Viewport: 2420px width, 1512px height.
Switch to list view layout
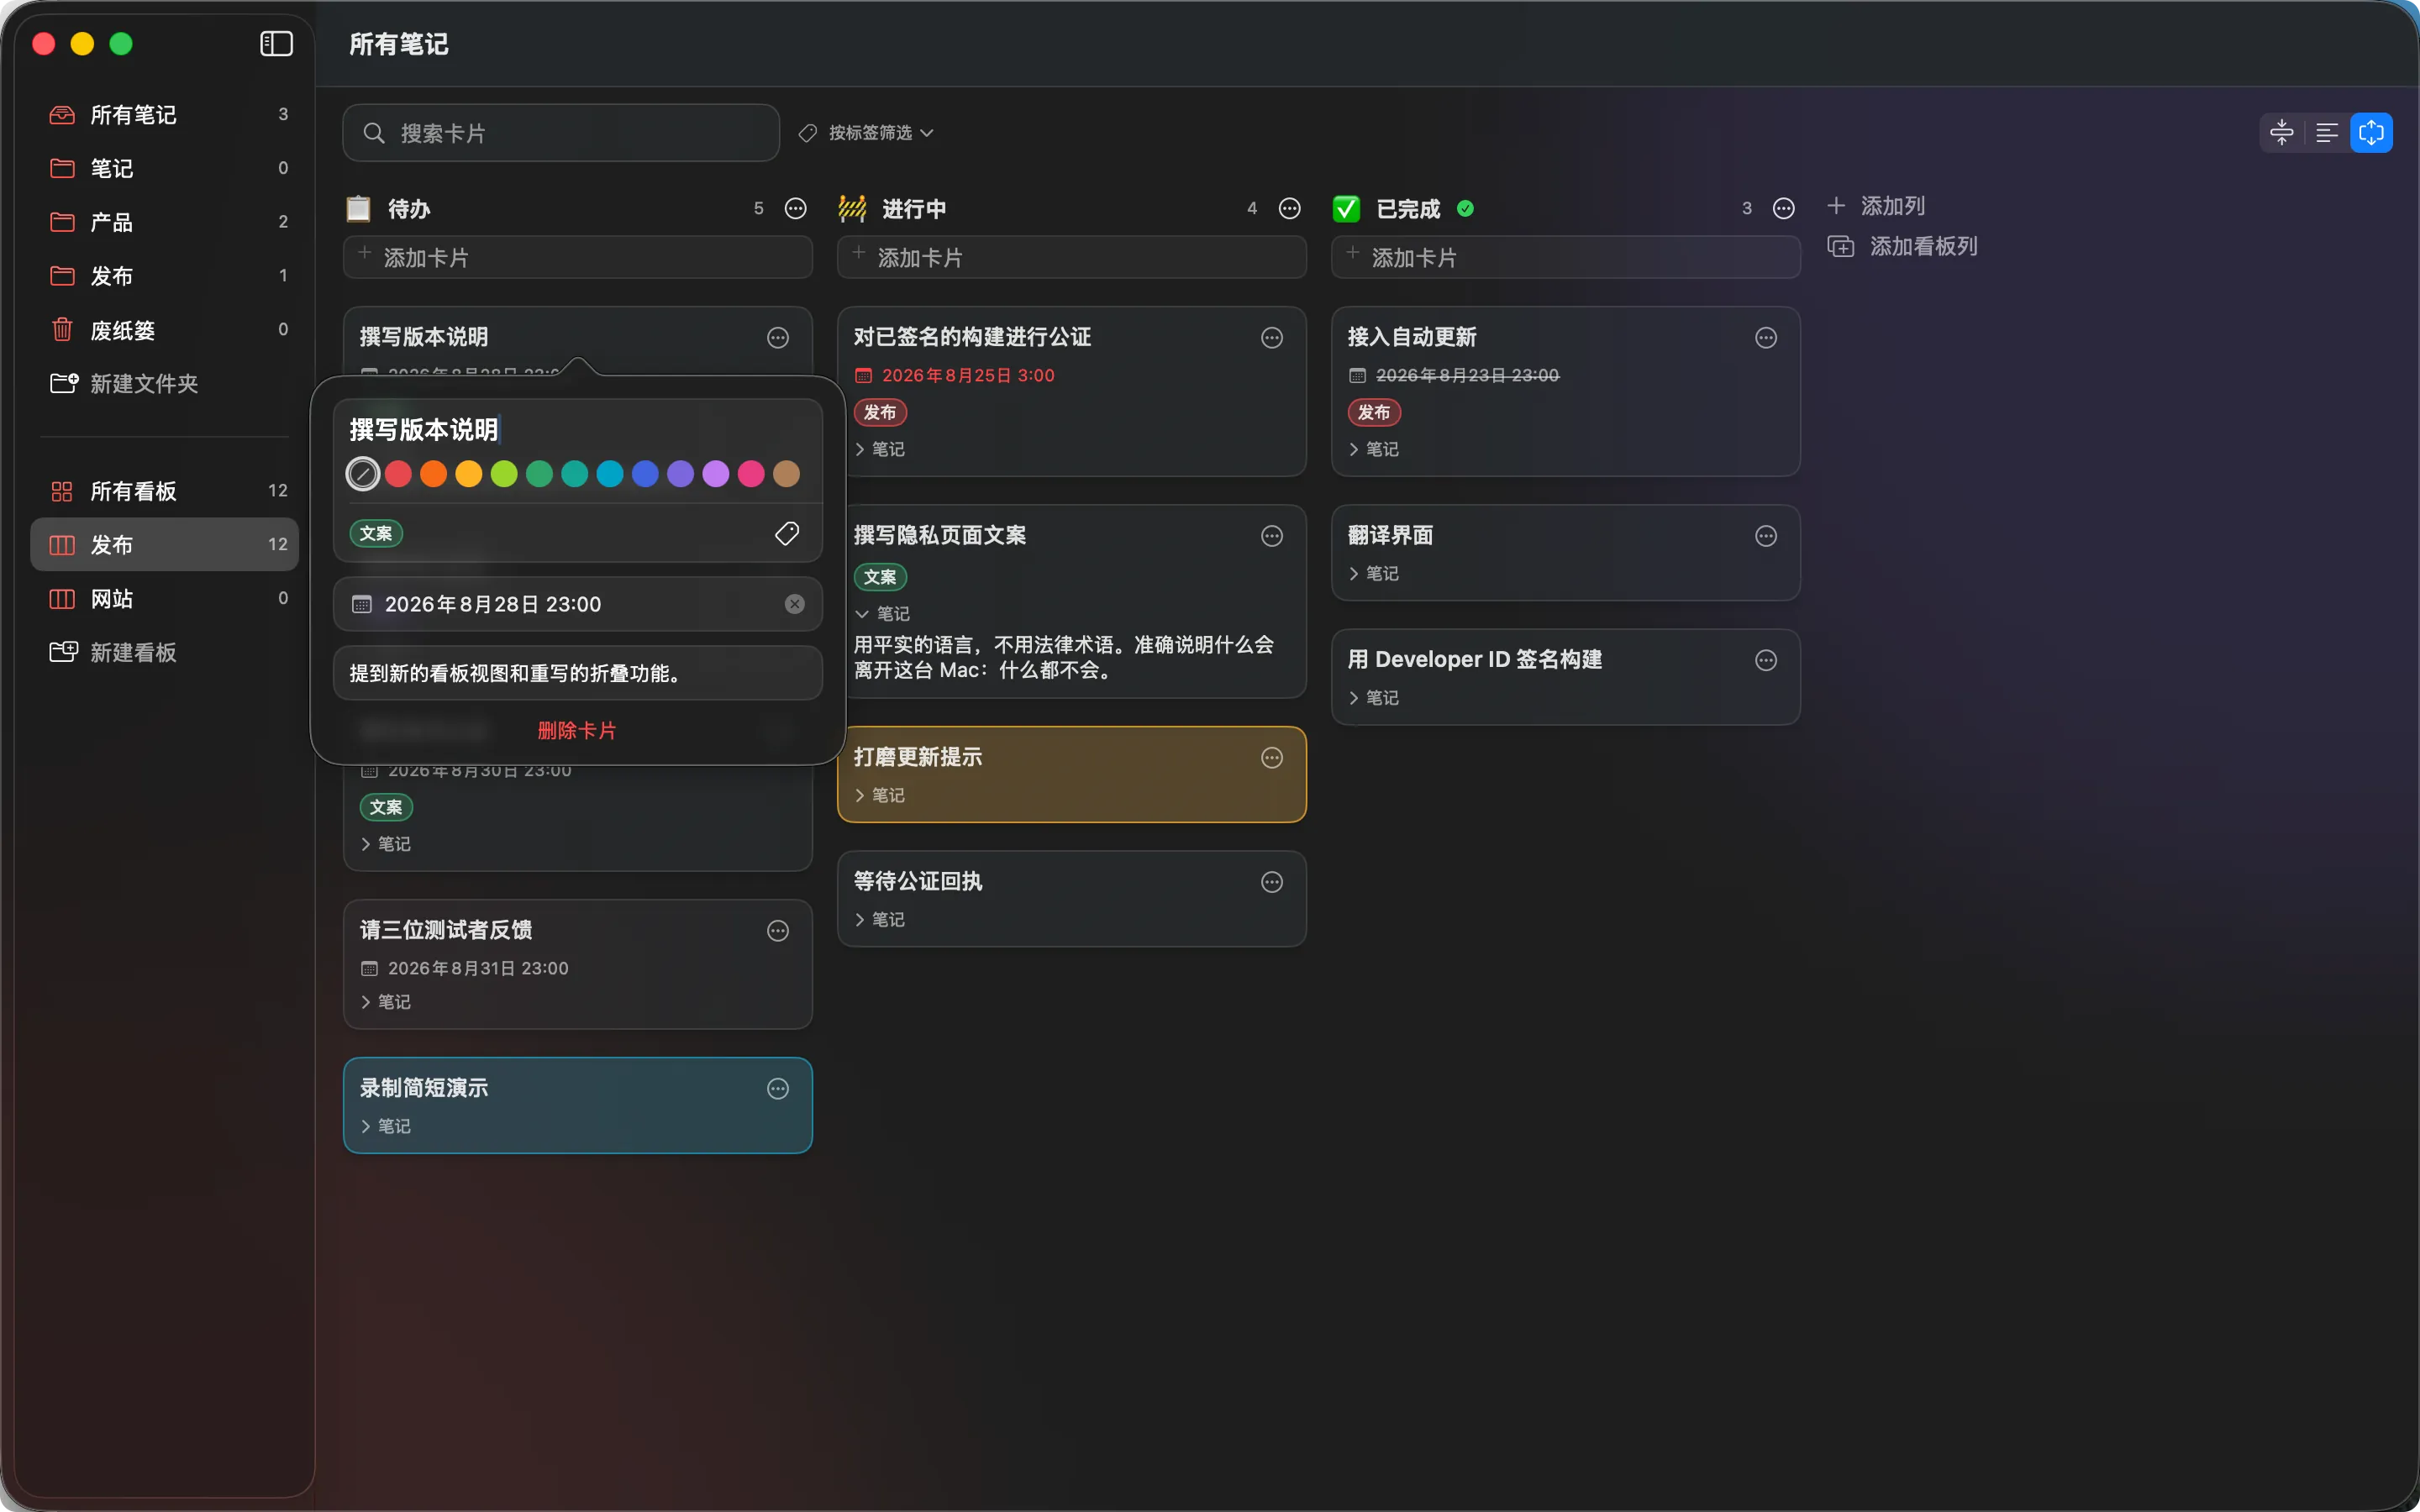click(2327, 132)
